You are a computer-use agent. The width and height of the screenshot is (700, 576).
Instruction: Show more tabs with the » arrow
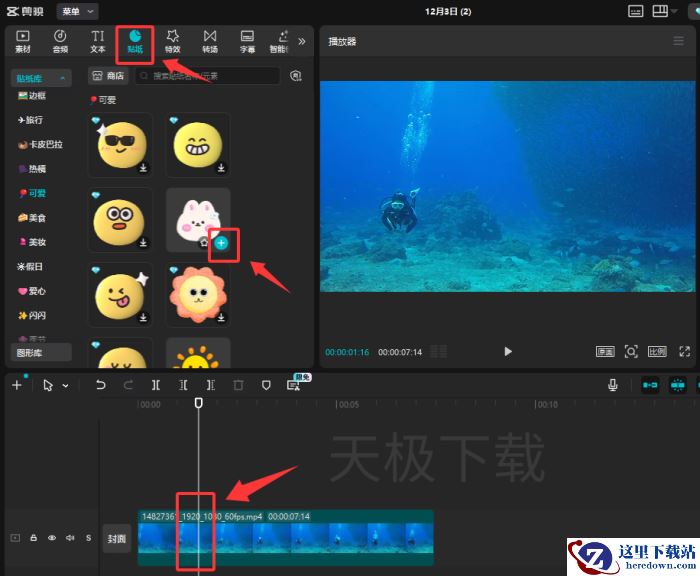click(x=302, y=42)
